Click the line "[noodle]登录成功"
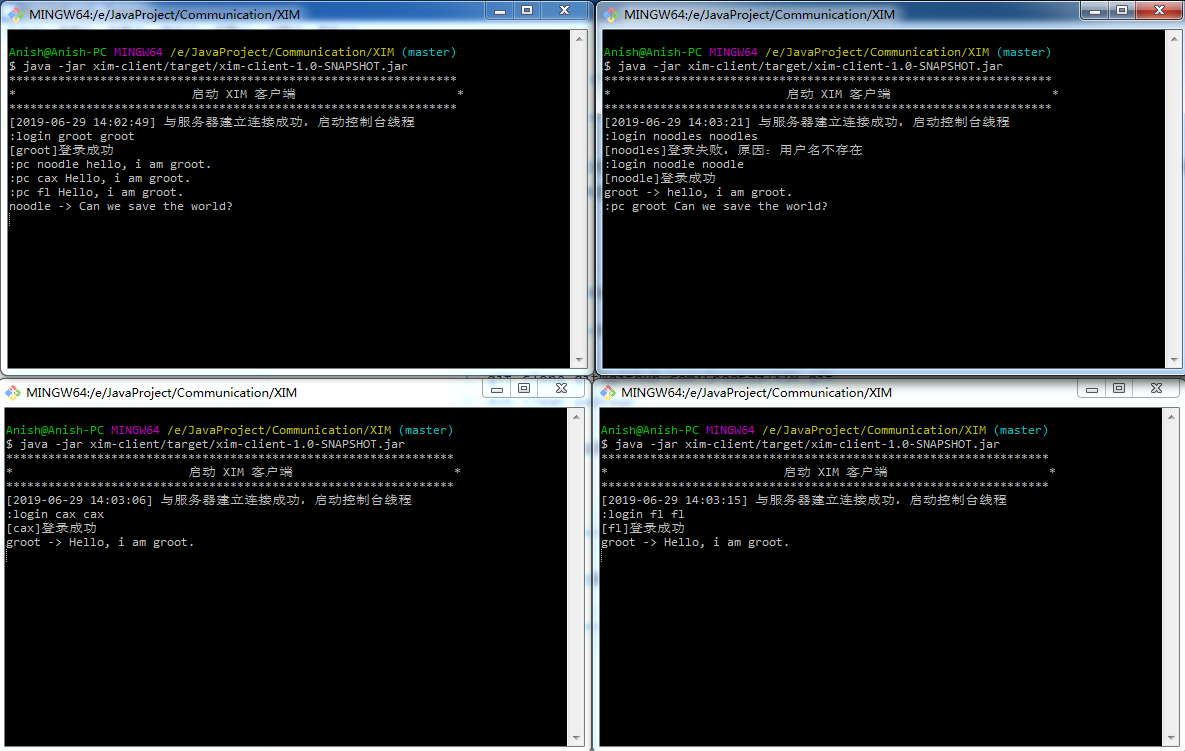The image size is (1185, 751). 660,178
